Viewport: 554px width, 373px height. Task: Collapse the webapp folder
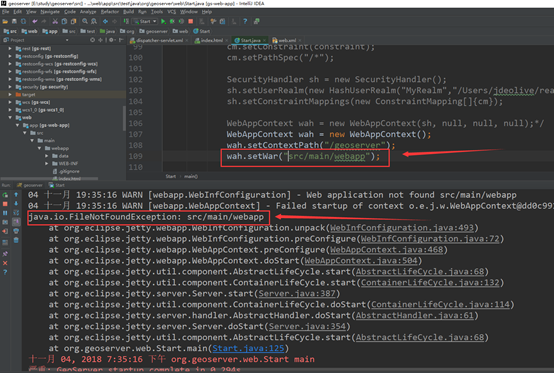point(40,148)
